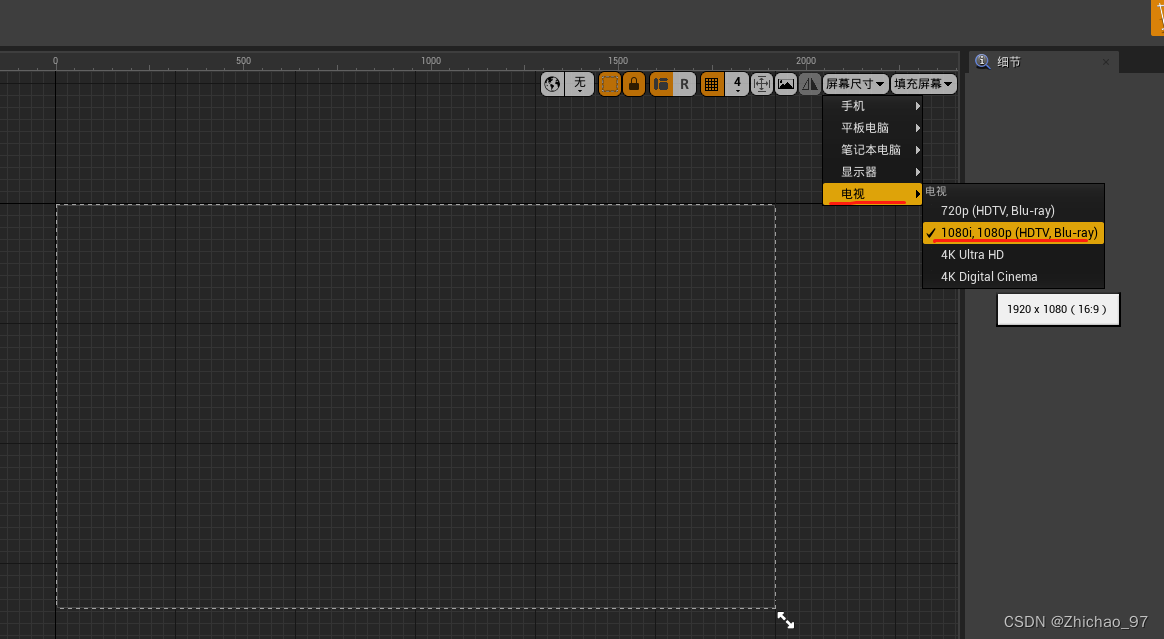Click the localization preview globe icon
The width and height of the screenshot is (1164, 639).
pos(552,83)
